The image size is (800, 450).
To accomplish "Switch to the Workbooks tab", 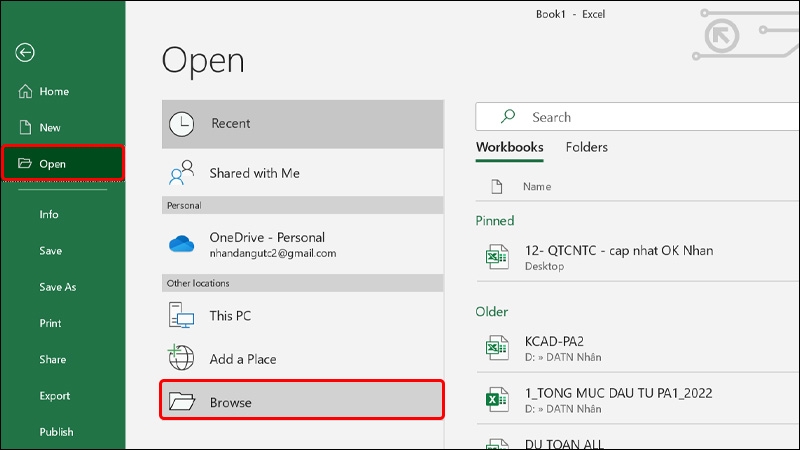I will tap(509, 147).
